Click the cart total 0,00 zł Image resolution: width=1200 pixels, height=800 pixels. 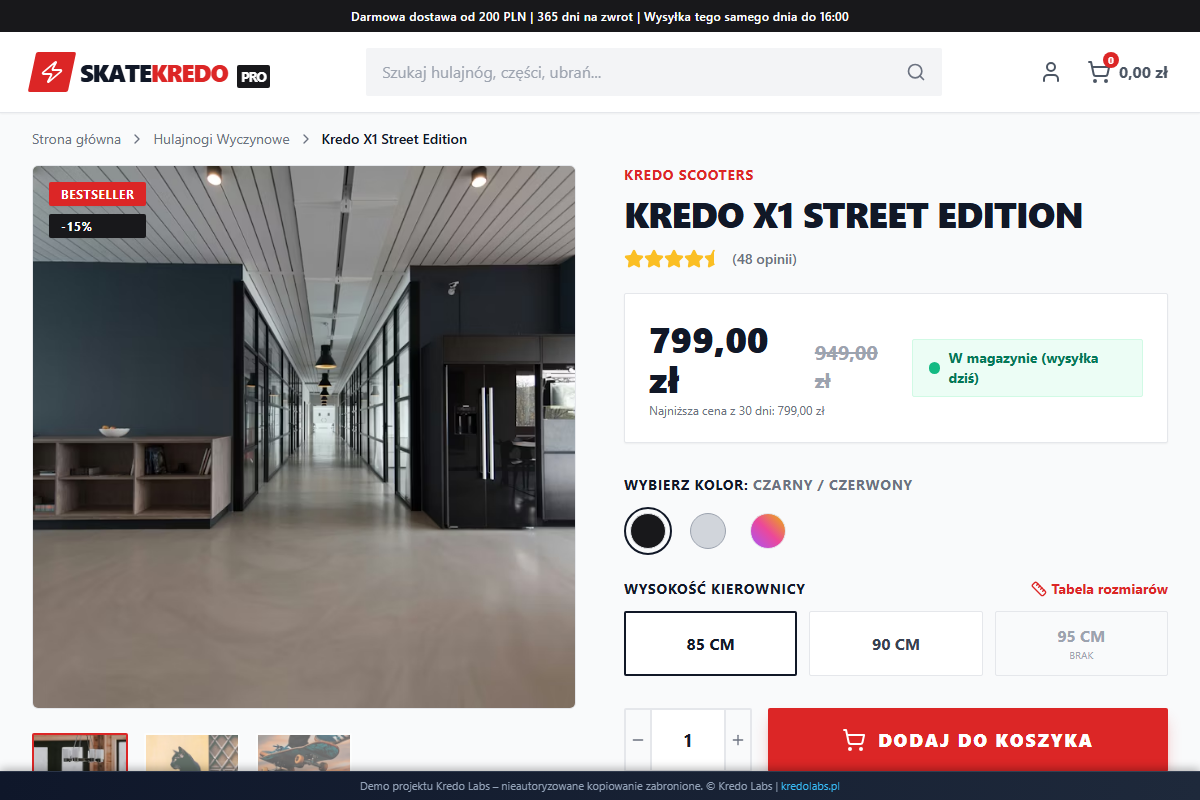tap(1143, 72)
